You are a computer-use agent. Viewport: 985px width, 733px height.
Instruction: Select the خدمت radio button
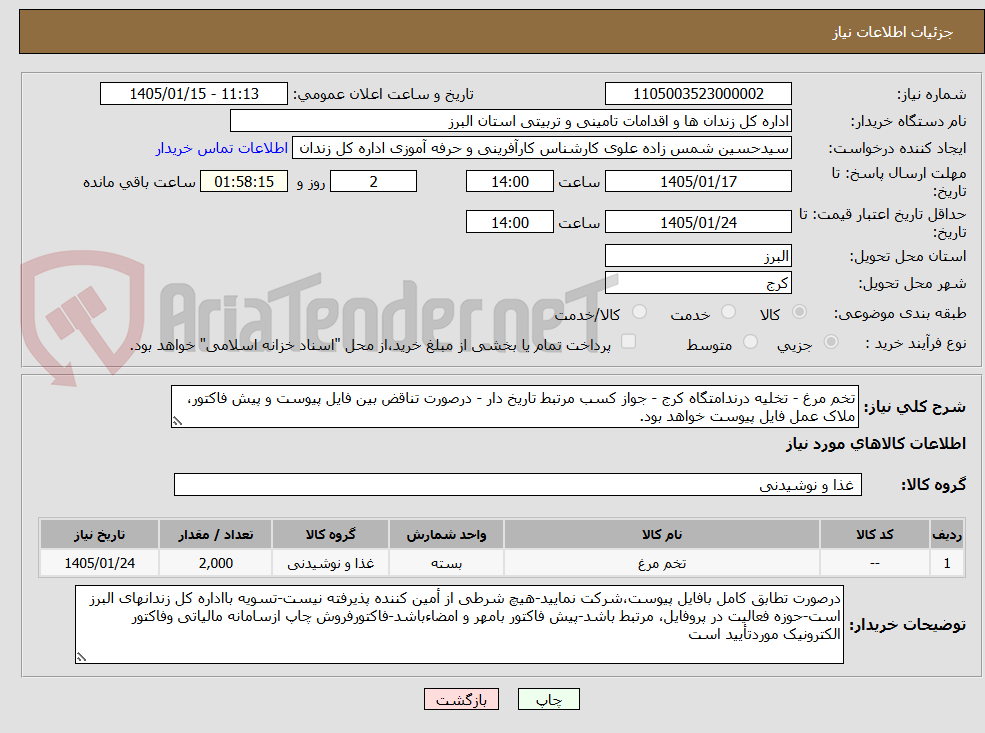click(x=728, y=312)
